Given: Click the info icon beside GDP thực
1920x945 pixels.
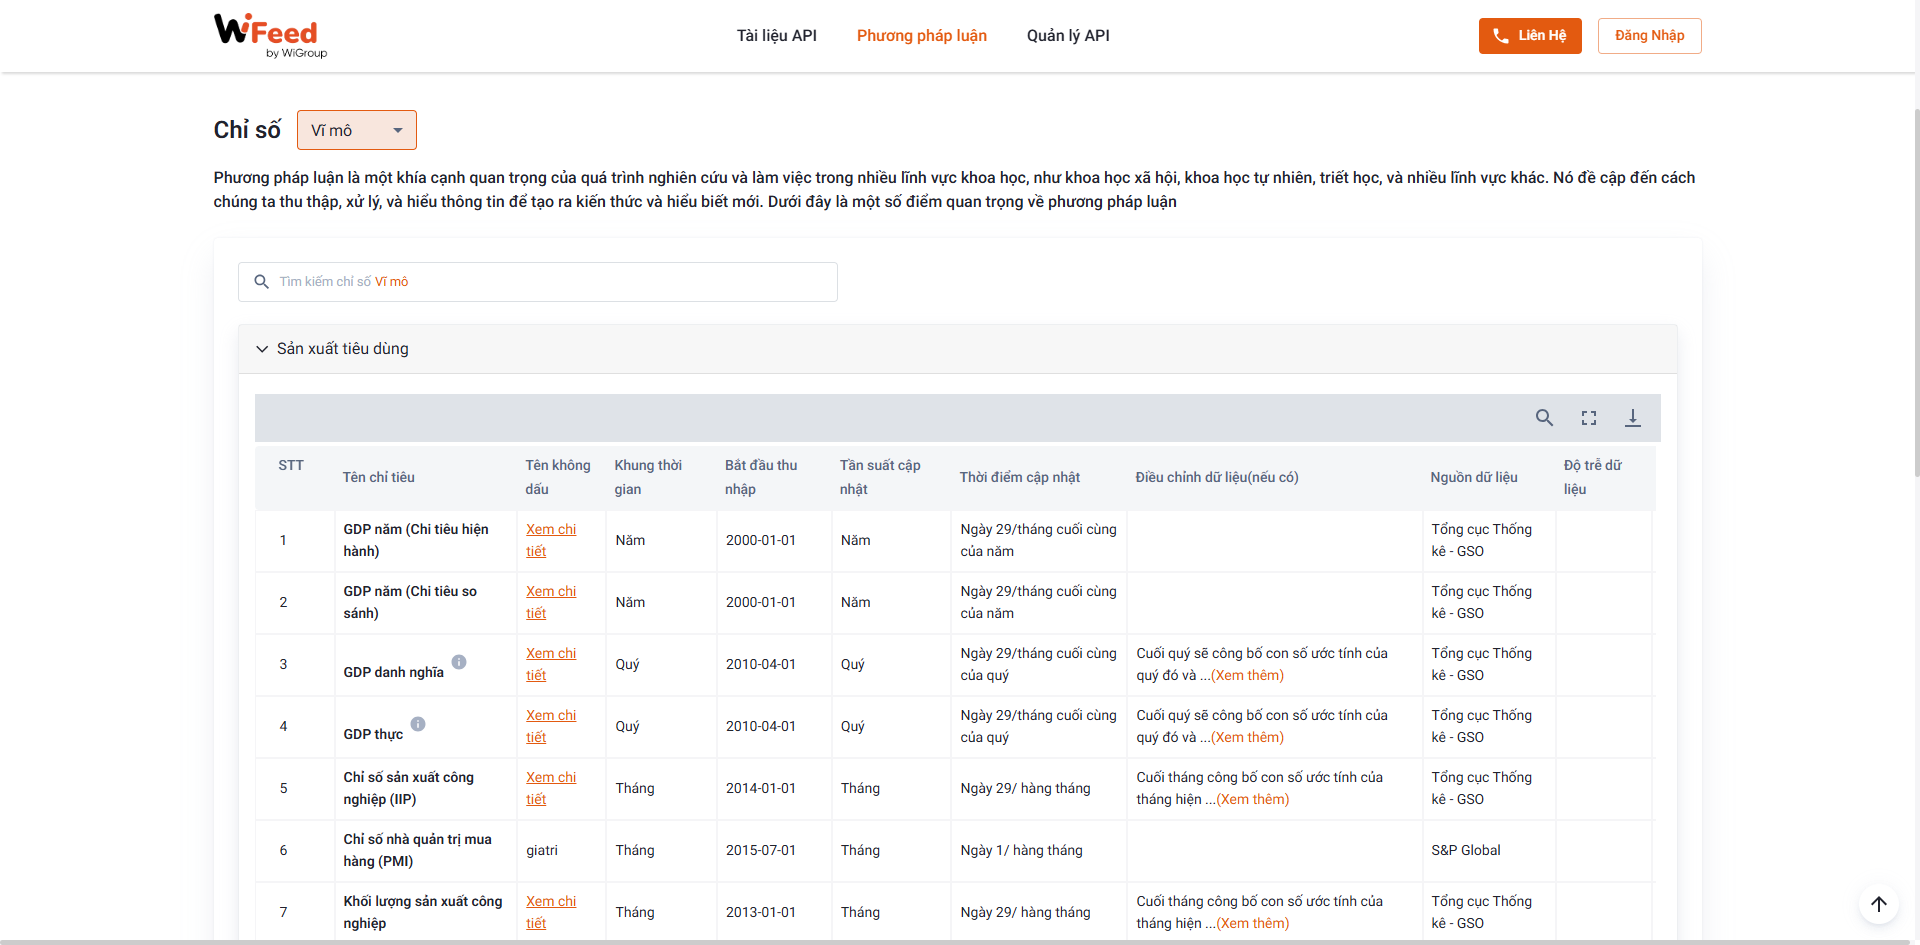Looking at the screenshot, I should [418, 724].
